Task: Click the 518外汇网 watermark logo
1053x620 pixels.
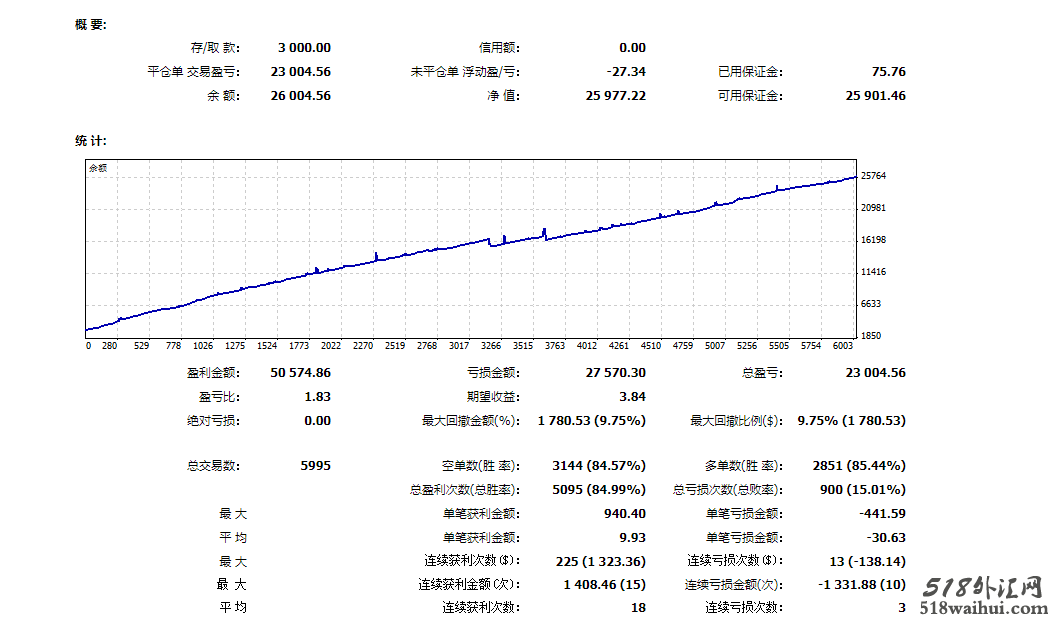Action: click(984, 587)
